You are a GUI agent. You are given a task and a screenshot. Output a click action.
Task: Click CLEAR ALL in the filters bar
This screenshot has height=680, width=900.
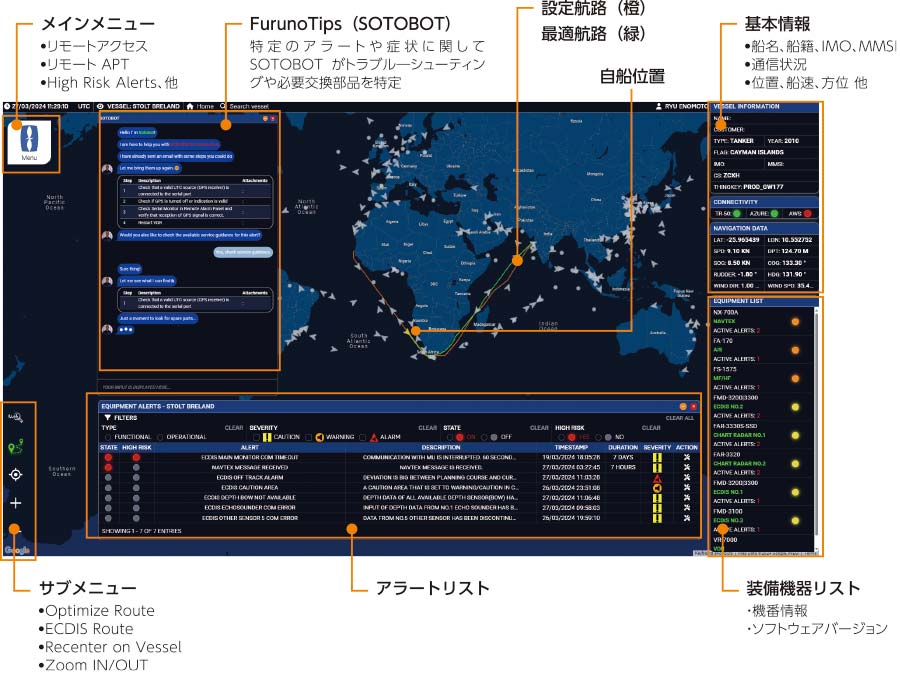[x=680, y=418]
